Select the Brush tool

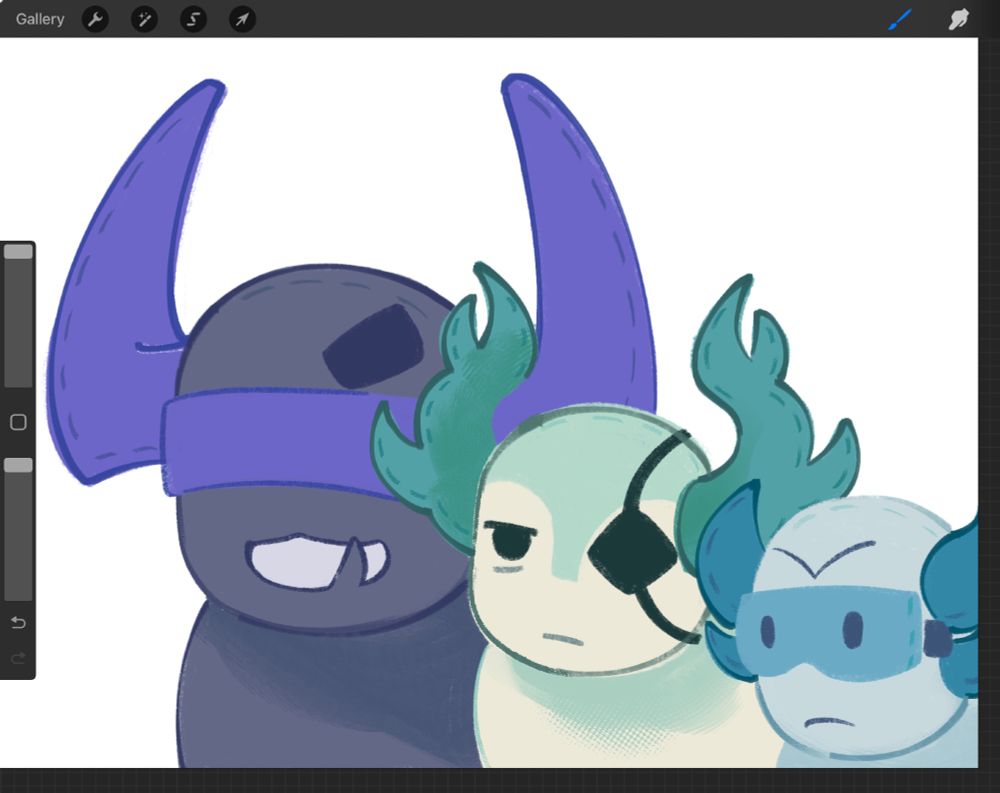(901, 19)
